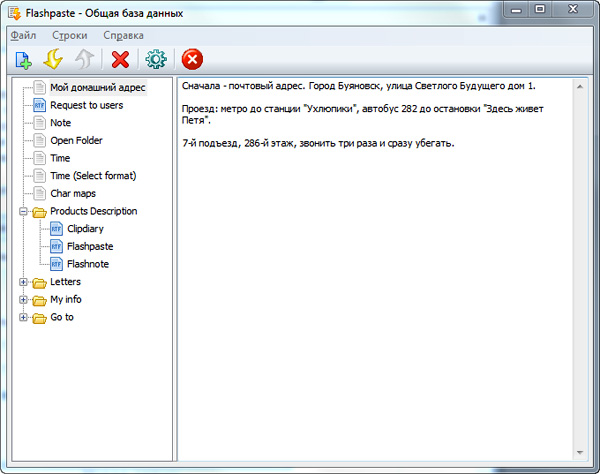This screenshot has height=474, width=600.
Task: Select the Time (Select format) item
Action: 92,176
